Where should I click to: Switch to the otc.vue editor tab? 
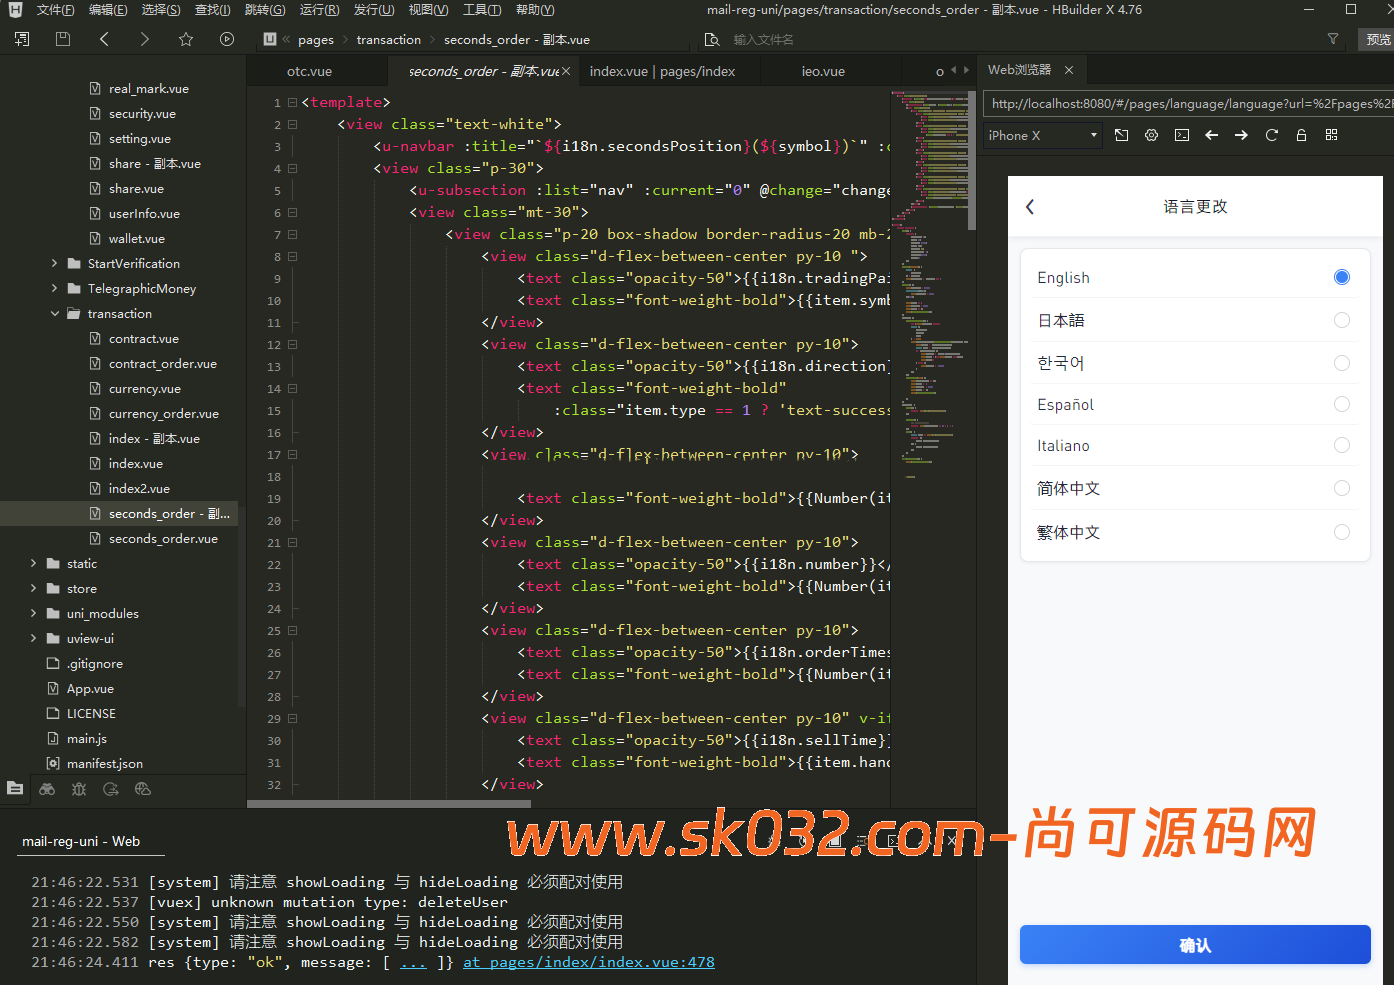coord(309,71)
